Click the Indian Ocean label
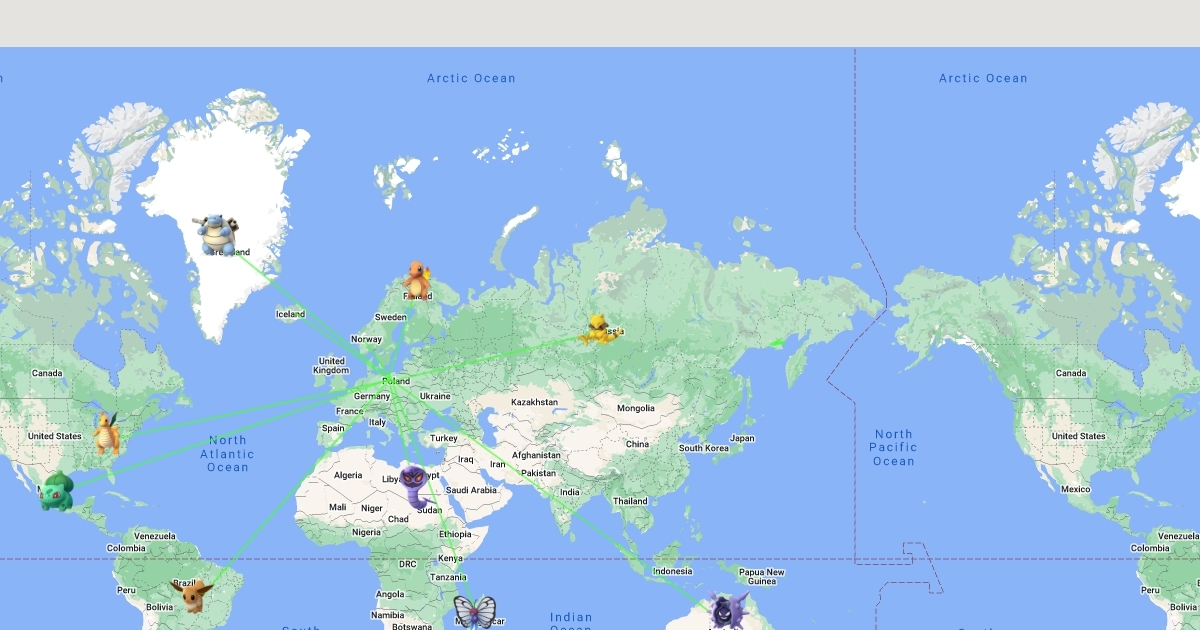This screenshot has height=630, width=1200. (x=571, y=622)
